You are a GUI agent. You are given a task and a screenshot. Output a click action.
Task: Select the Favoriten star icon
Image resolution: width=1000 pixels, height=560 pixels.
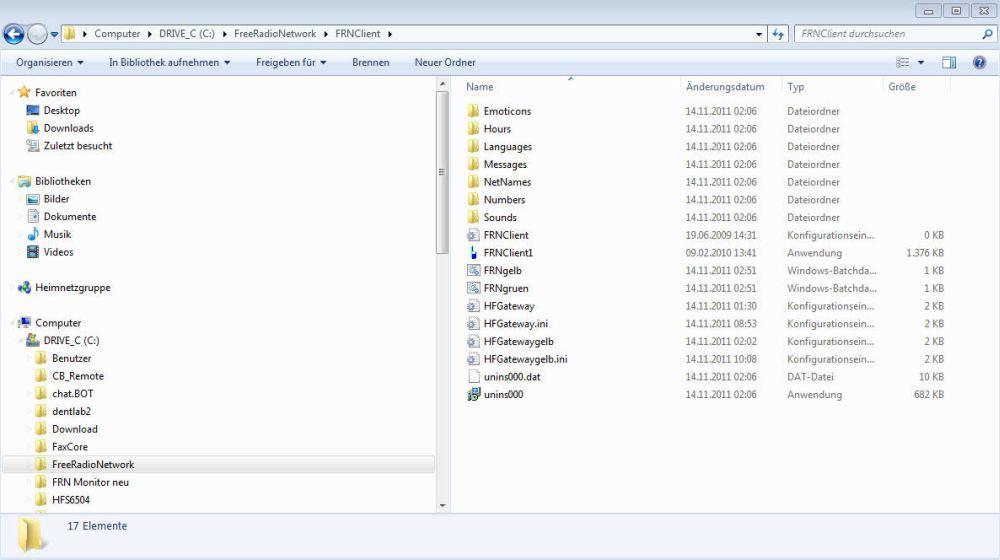[x=24, y=92]
